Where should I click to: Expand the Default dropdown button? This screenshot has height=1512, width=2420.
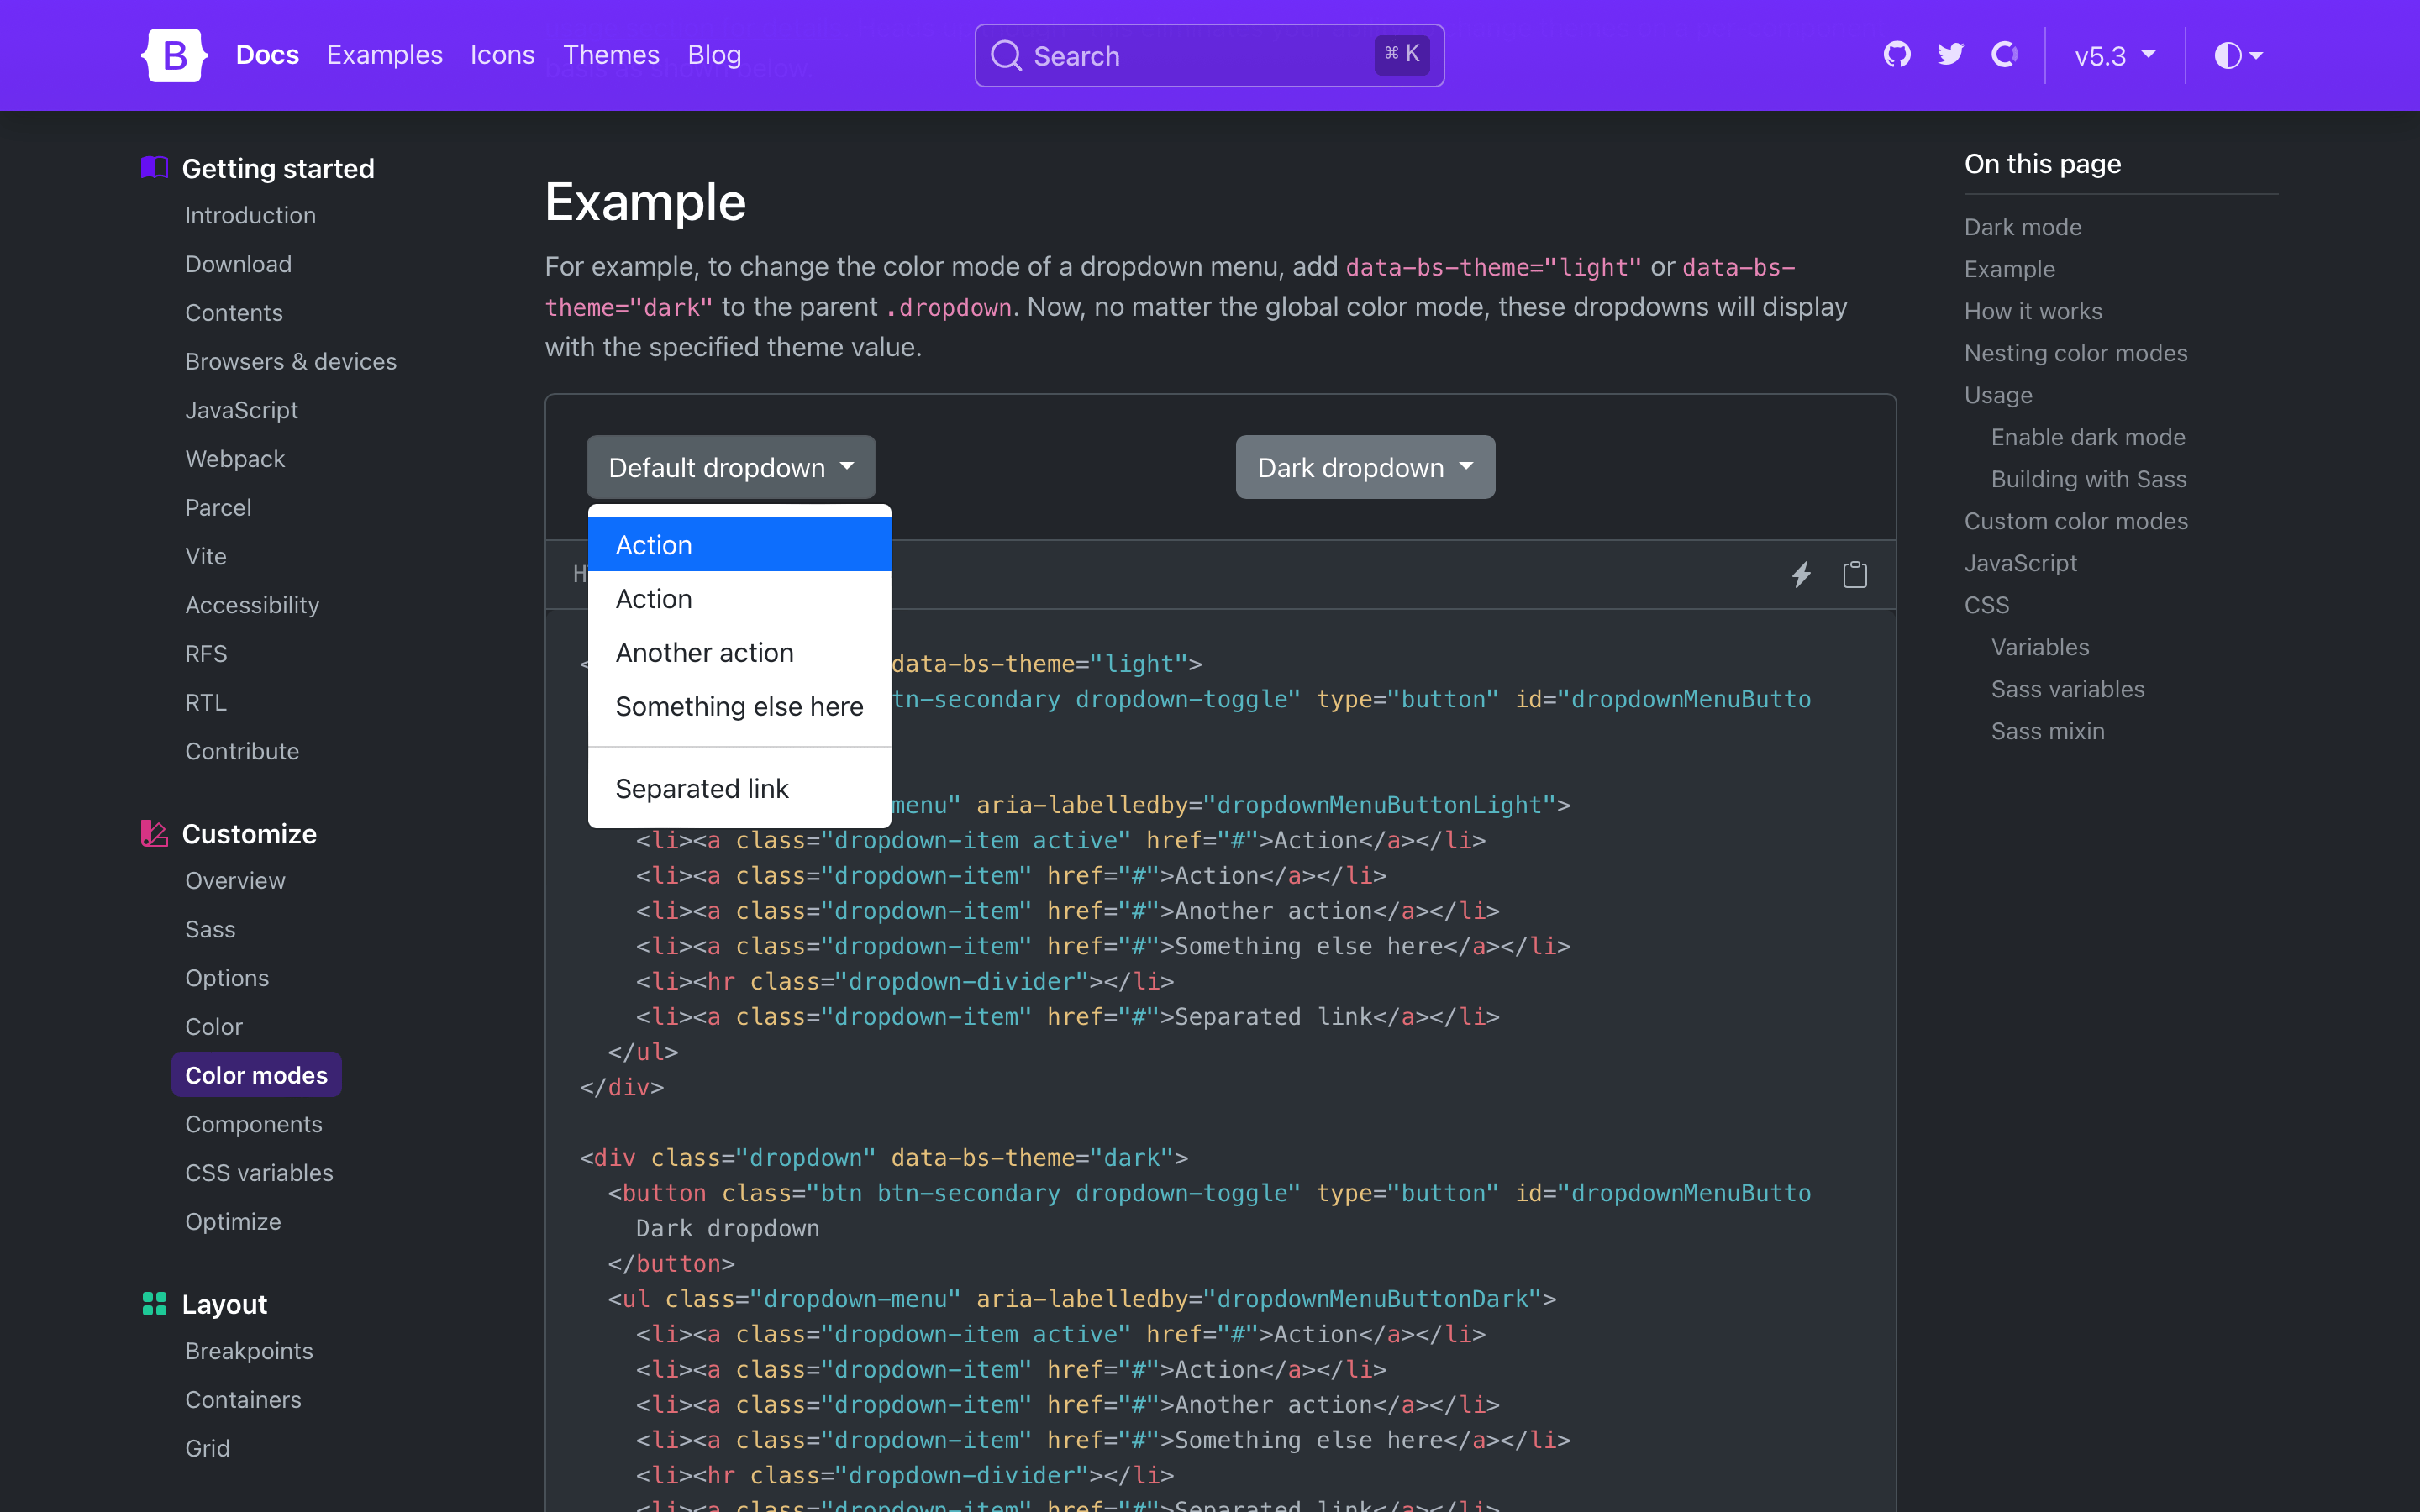point(732,467)
